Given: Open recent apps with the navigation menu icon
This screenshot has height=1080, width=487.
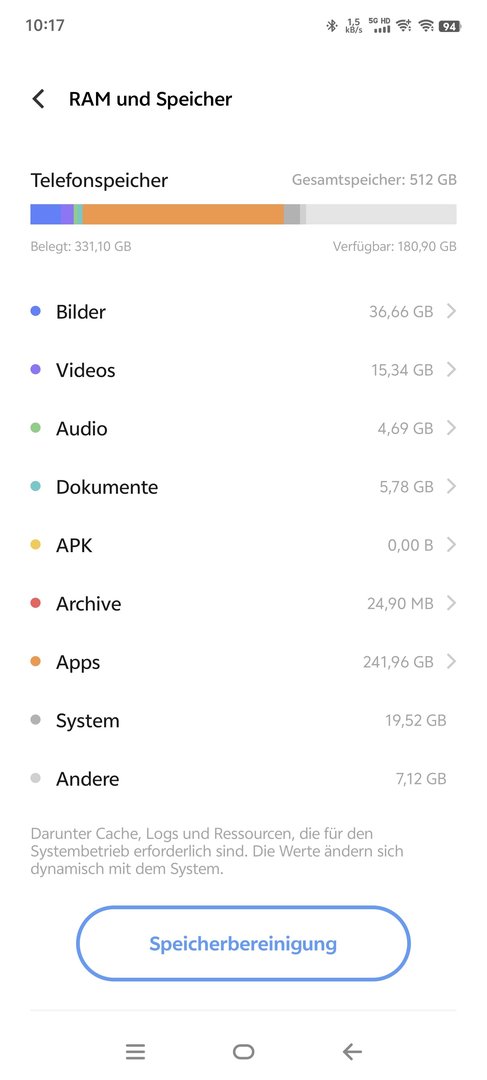Looking at the screenshot, I should pyautogui.click(x=136, y=1051).
